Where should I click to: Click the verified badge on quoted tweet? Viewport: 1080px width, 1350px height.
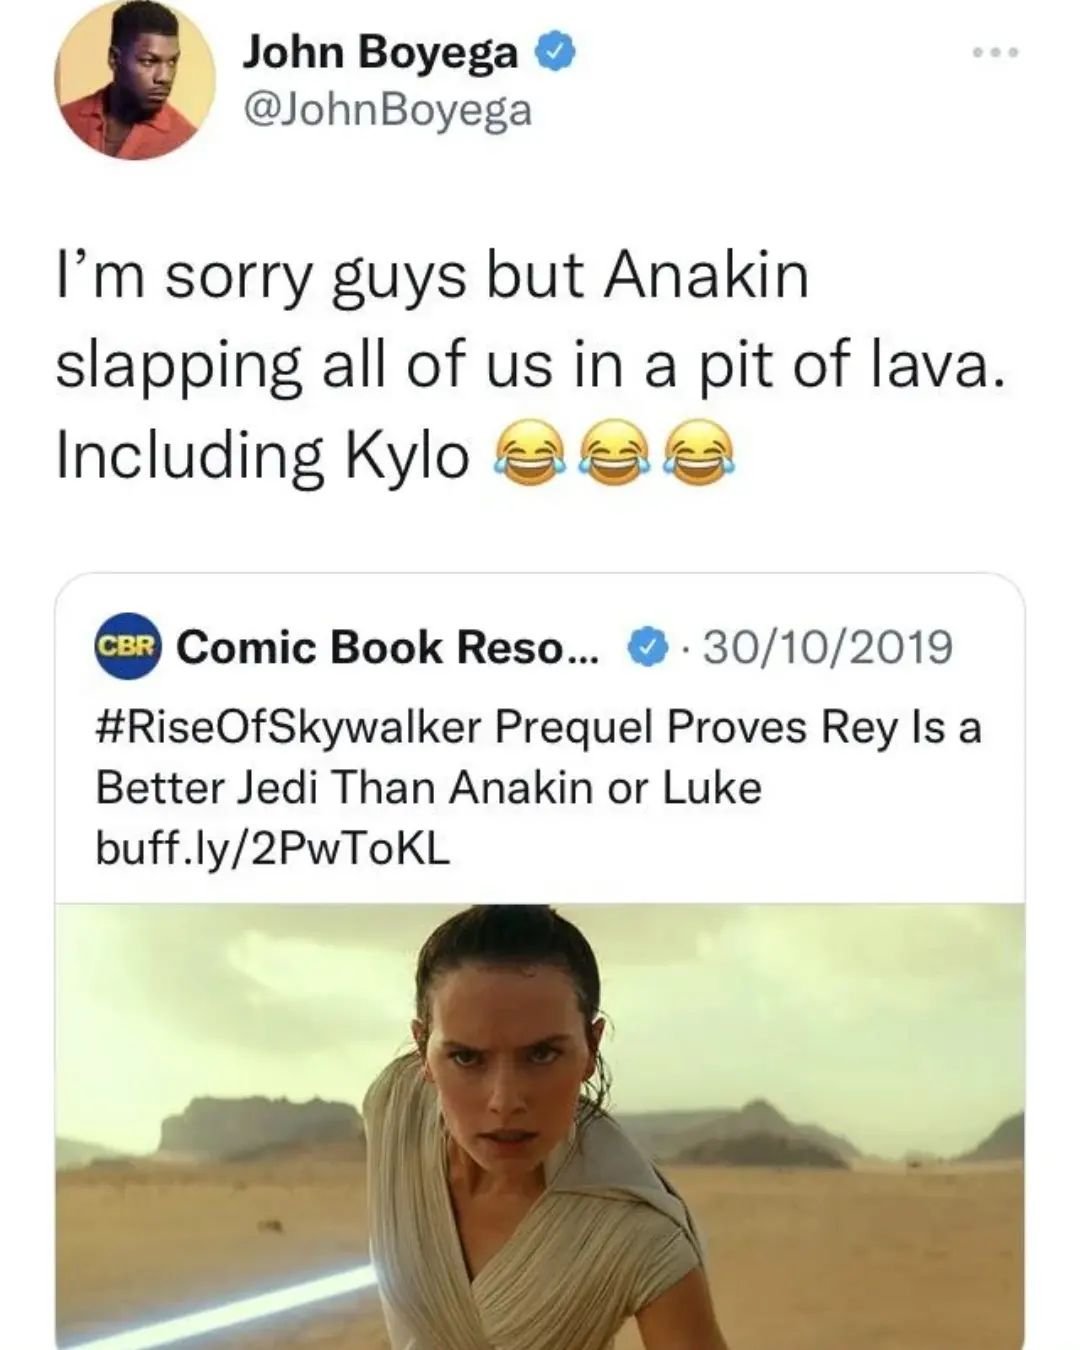tap(646, 648)
